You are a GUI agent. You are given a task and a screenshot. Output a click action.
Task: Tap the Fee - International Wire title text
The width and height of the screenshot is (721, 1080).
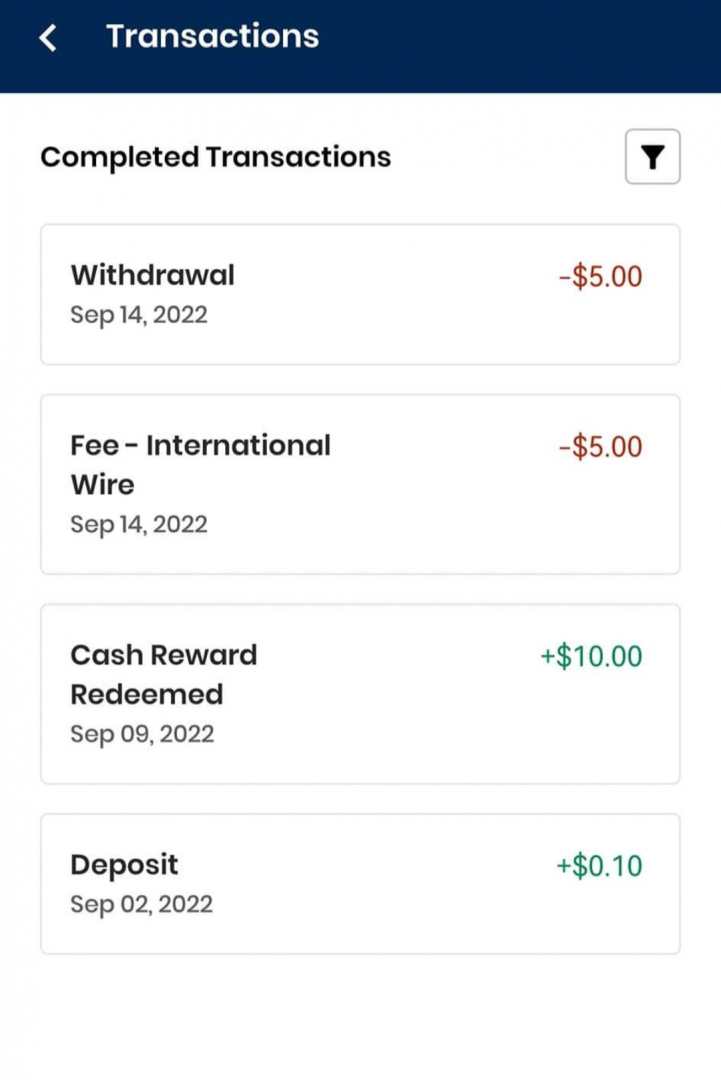pos(200,464)
